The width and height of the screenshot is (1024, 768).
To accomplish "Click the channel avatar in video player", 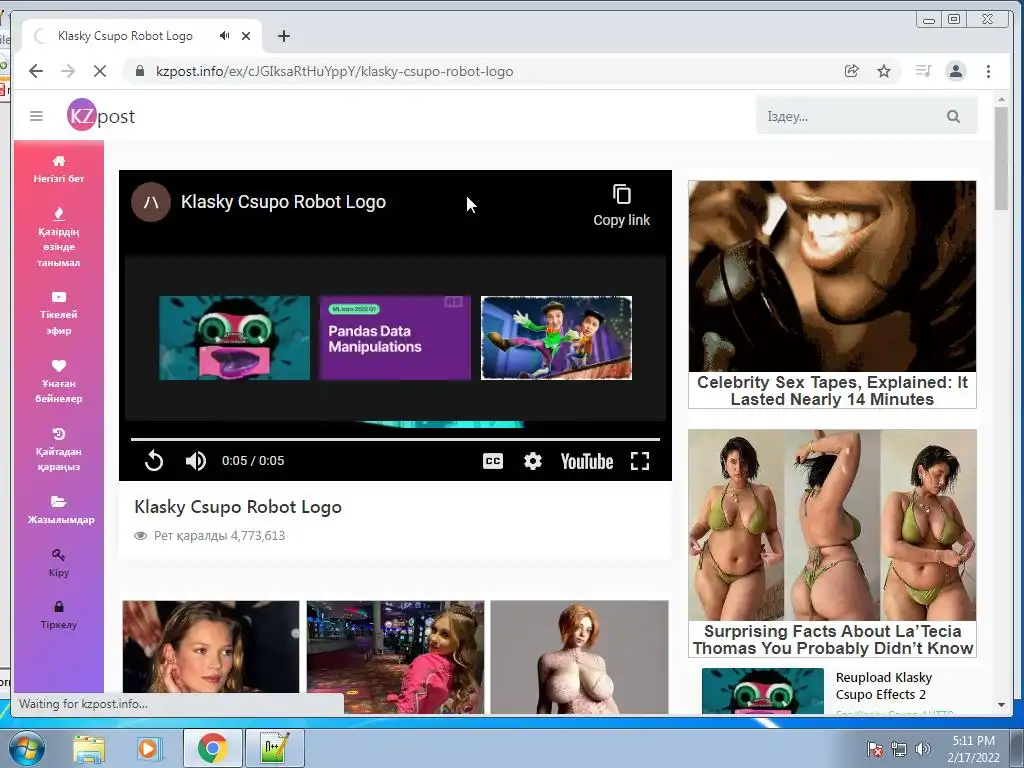I will pyautogui.click(x=151, y=202).
